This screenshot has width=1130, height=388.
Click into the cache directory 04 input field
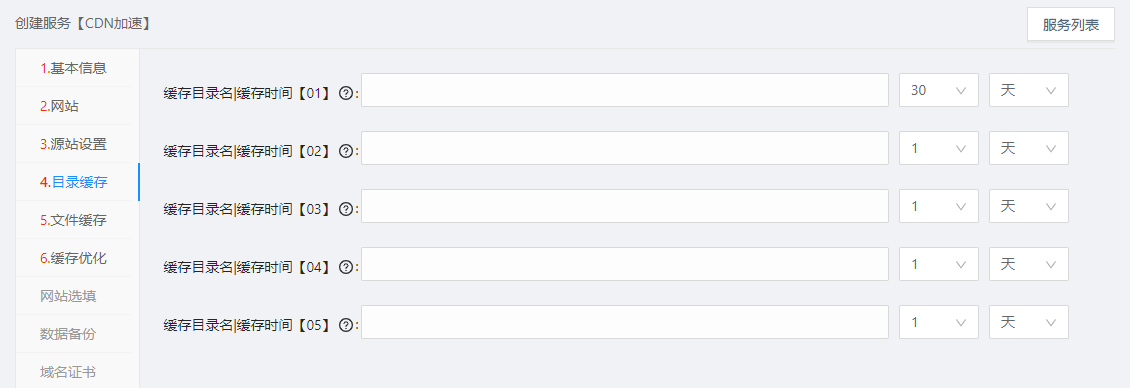[625, 264]
